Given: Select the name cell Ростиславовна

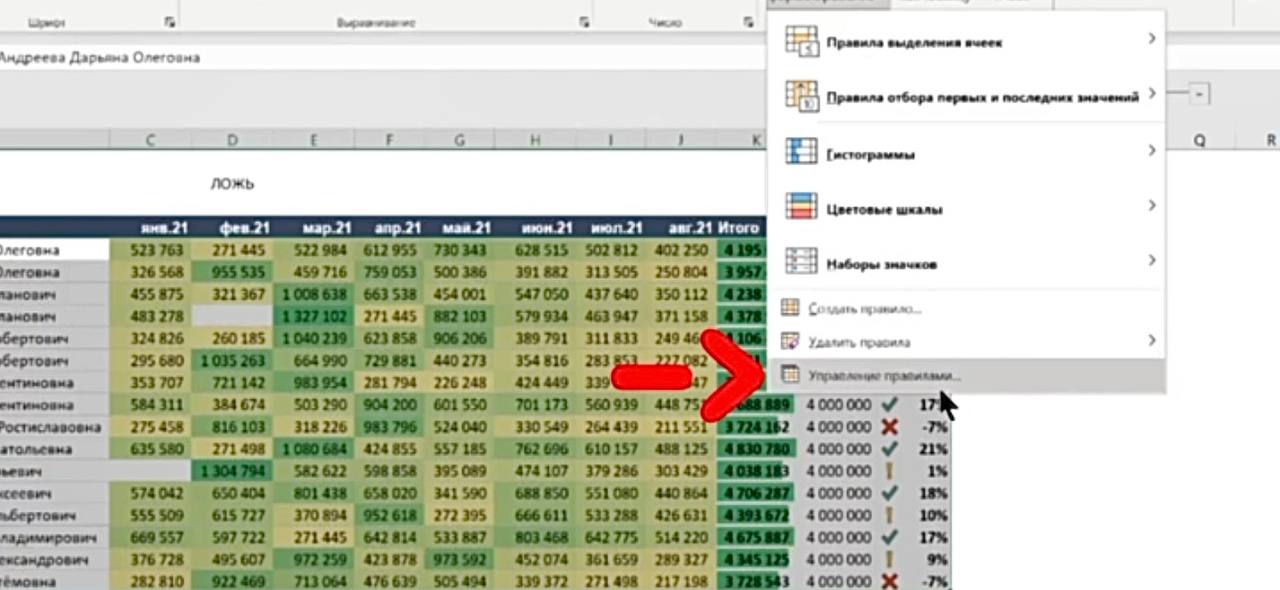Looking at the screenshot, I should 55,427.
